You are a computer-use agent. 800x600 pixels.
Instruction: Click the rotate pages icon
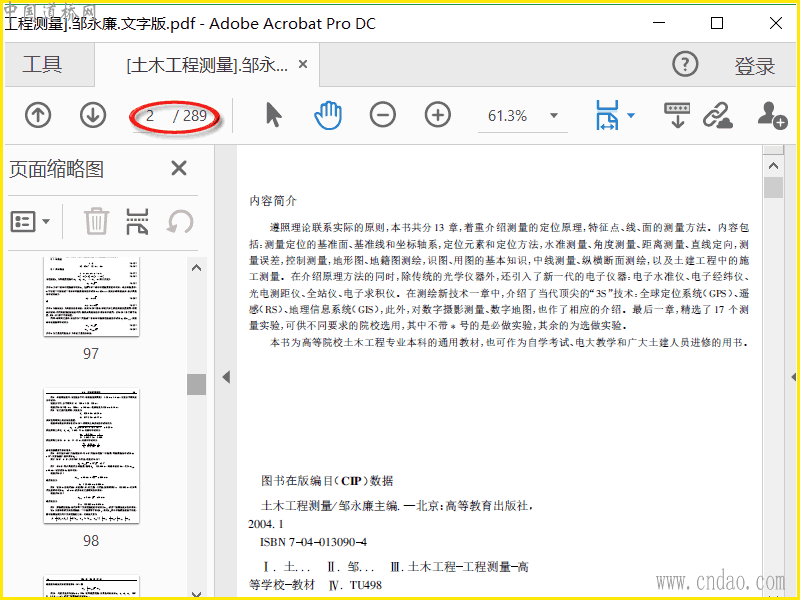click(181, 221)
